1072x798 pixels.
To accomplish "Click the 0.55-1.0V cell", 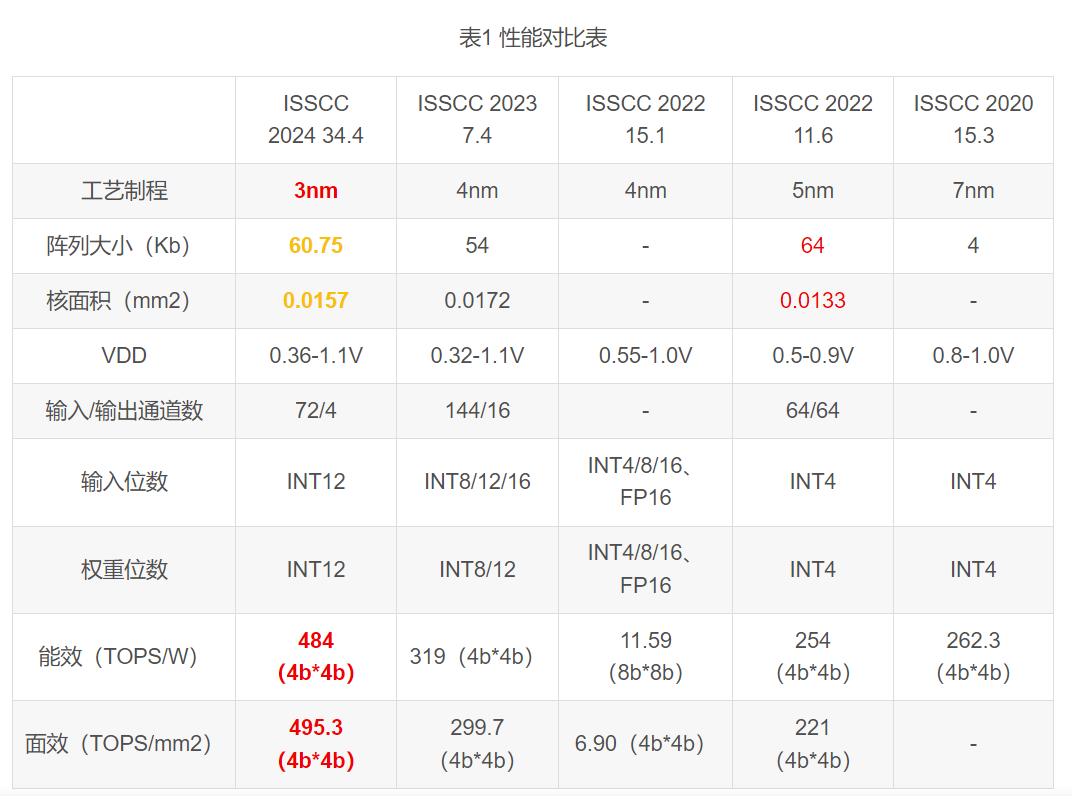I will pos(645,356).
